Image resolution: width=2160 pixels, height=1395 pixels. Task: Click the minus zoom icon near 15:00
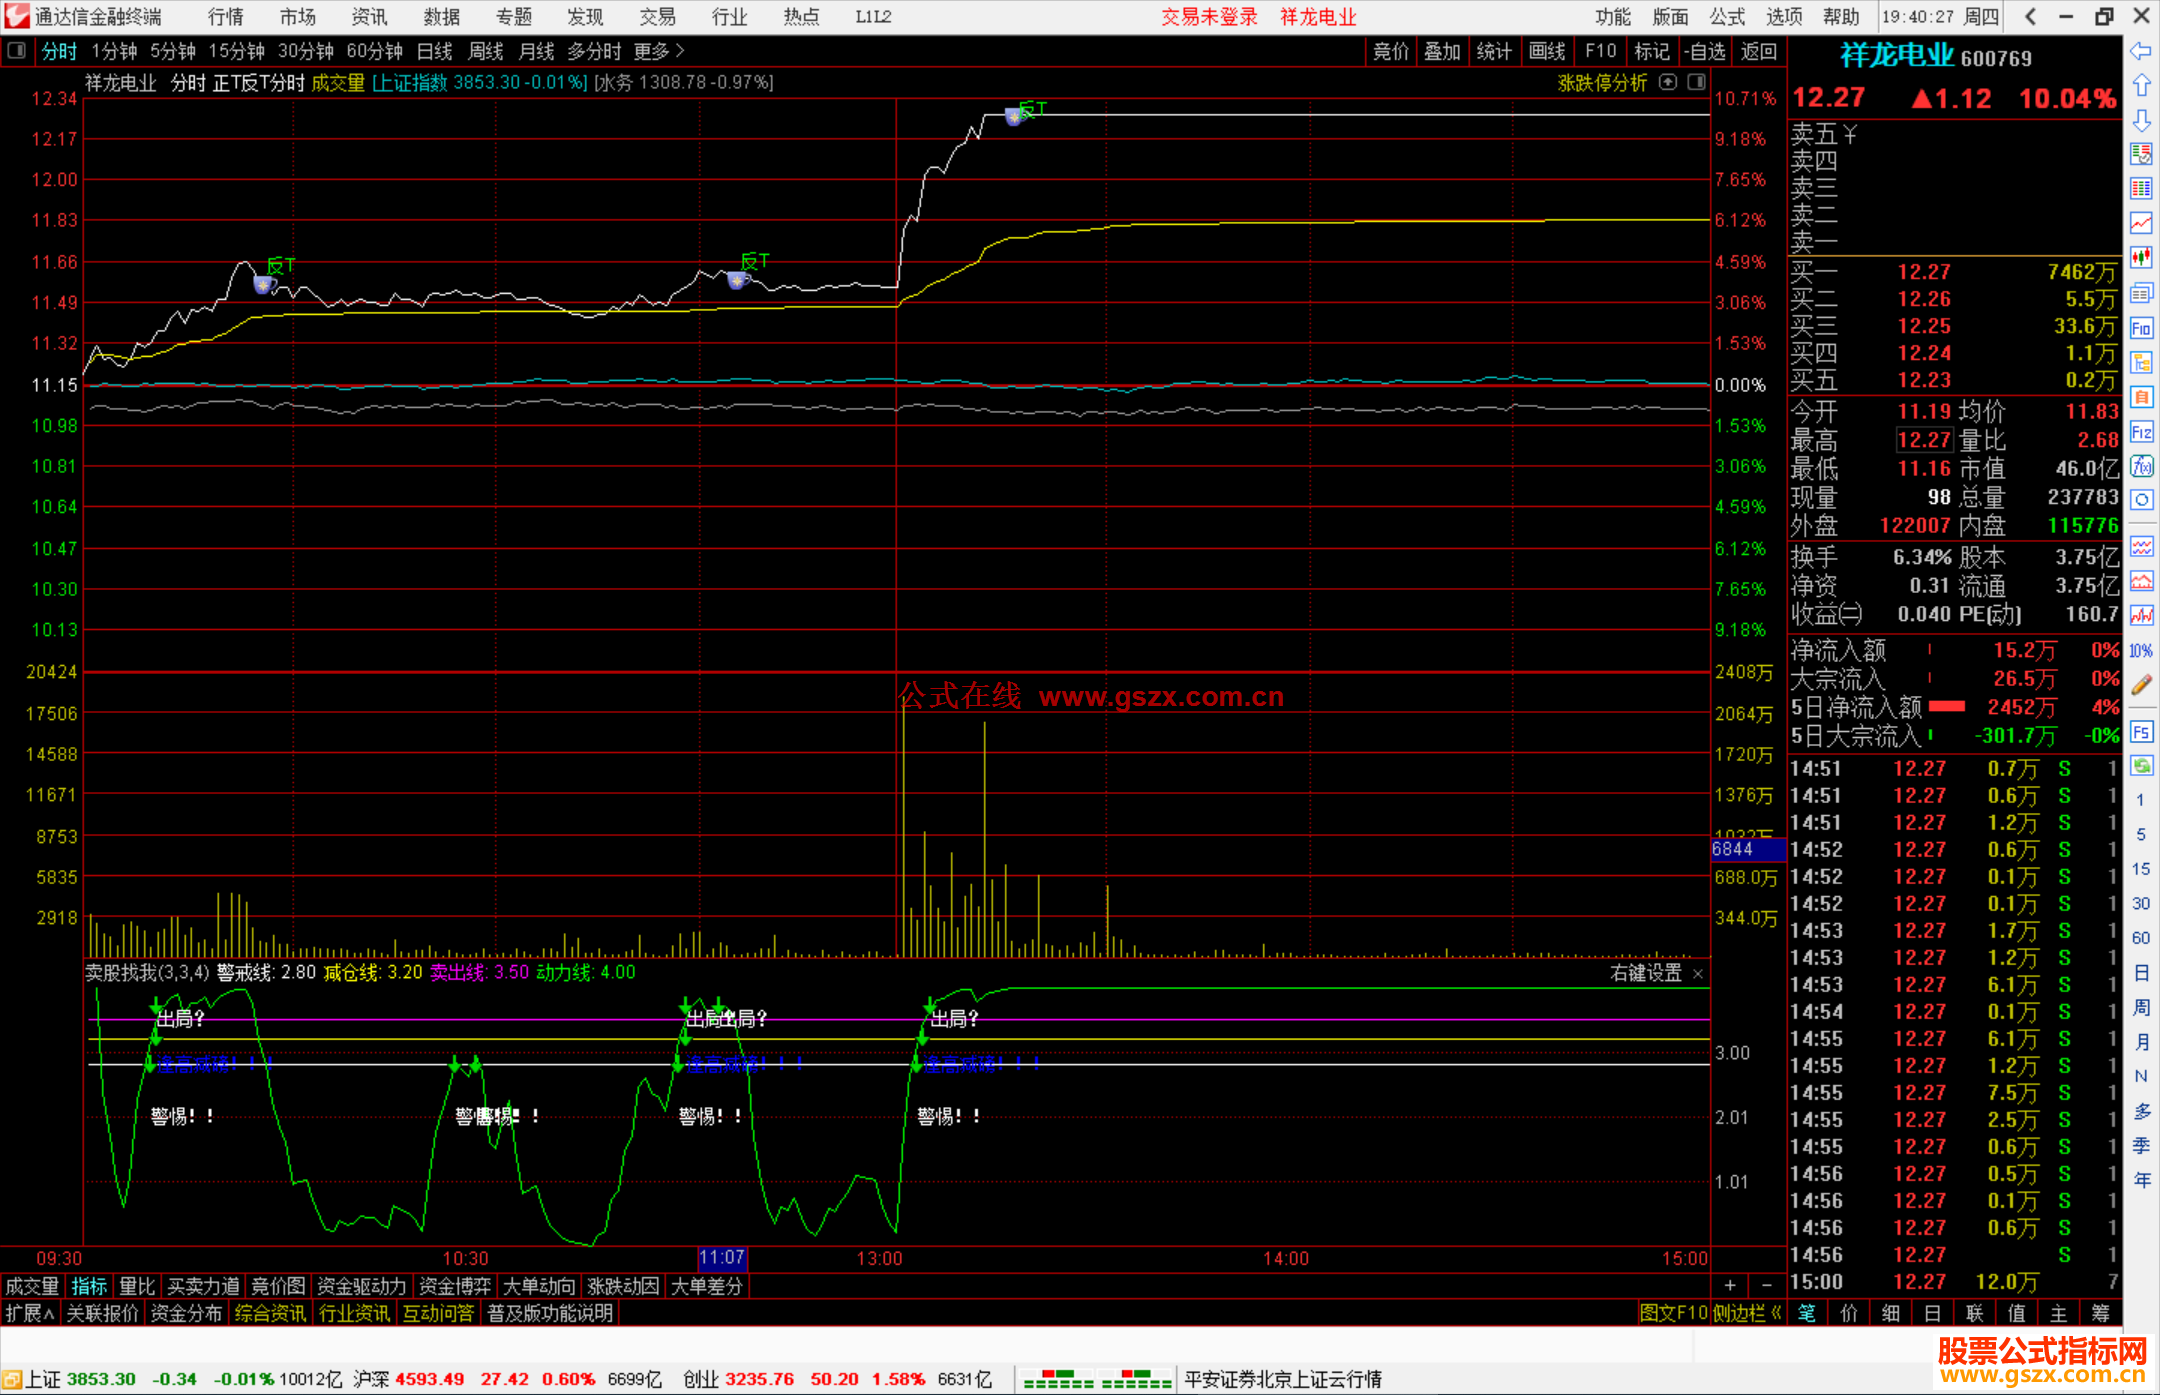tap(1766, 1285)
